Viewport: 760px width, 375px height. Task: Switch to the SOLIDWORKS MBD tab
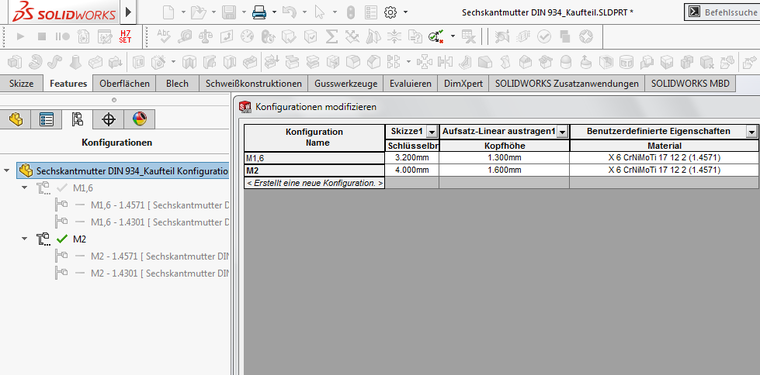(x=690, y=83)
